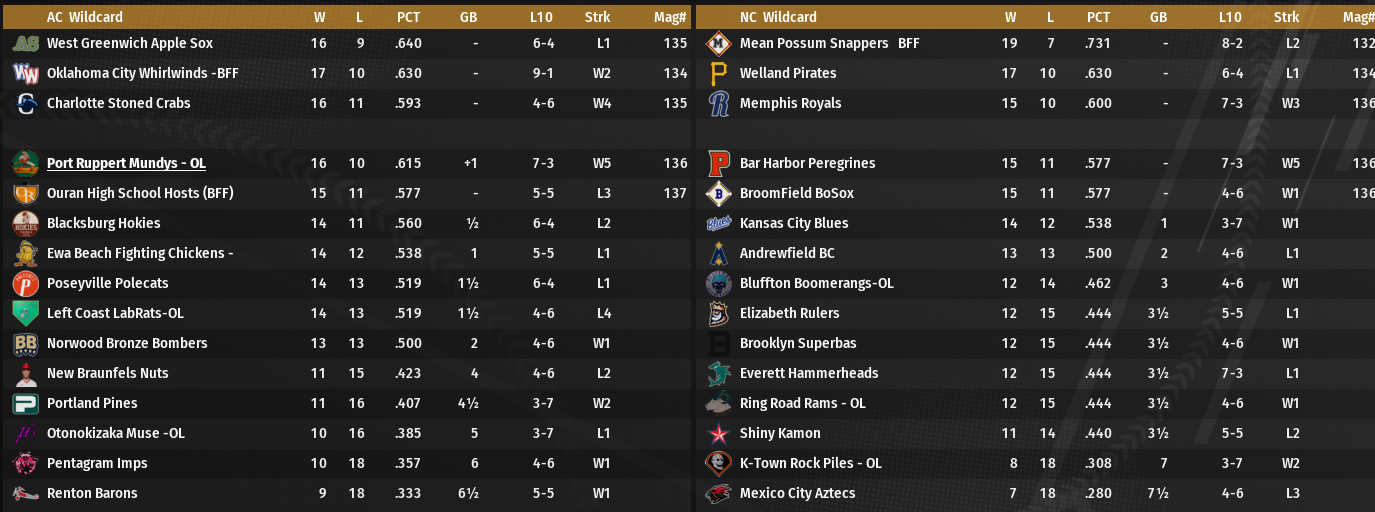Viewport: 1375px width, 512px height.
Task: Select the Mexico City Aztecs team name
Action: (796, 494)
